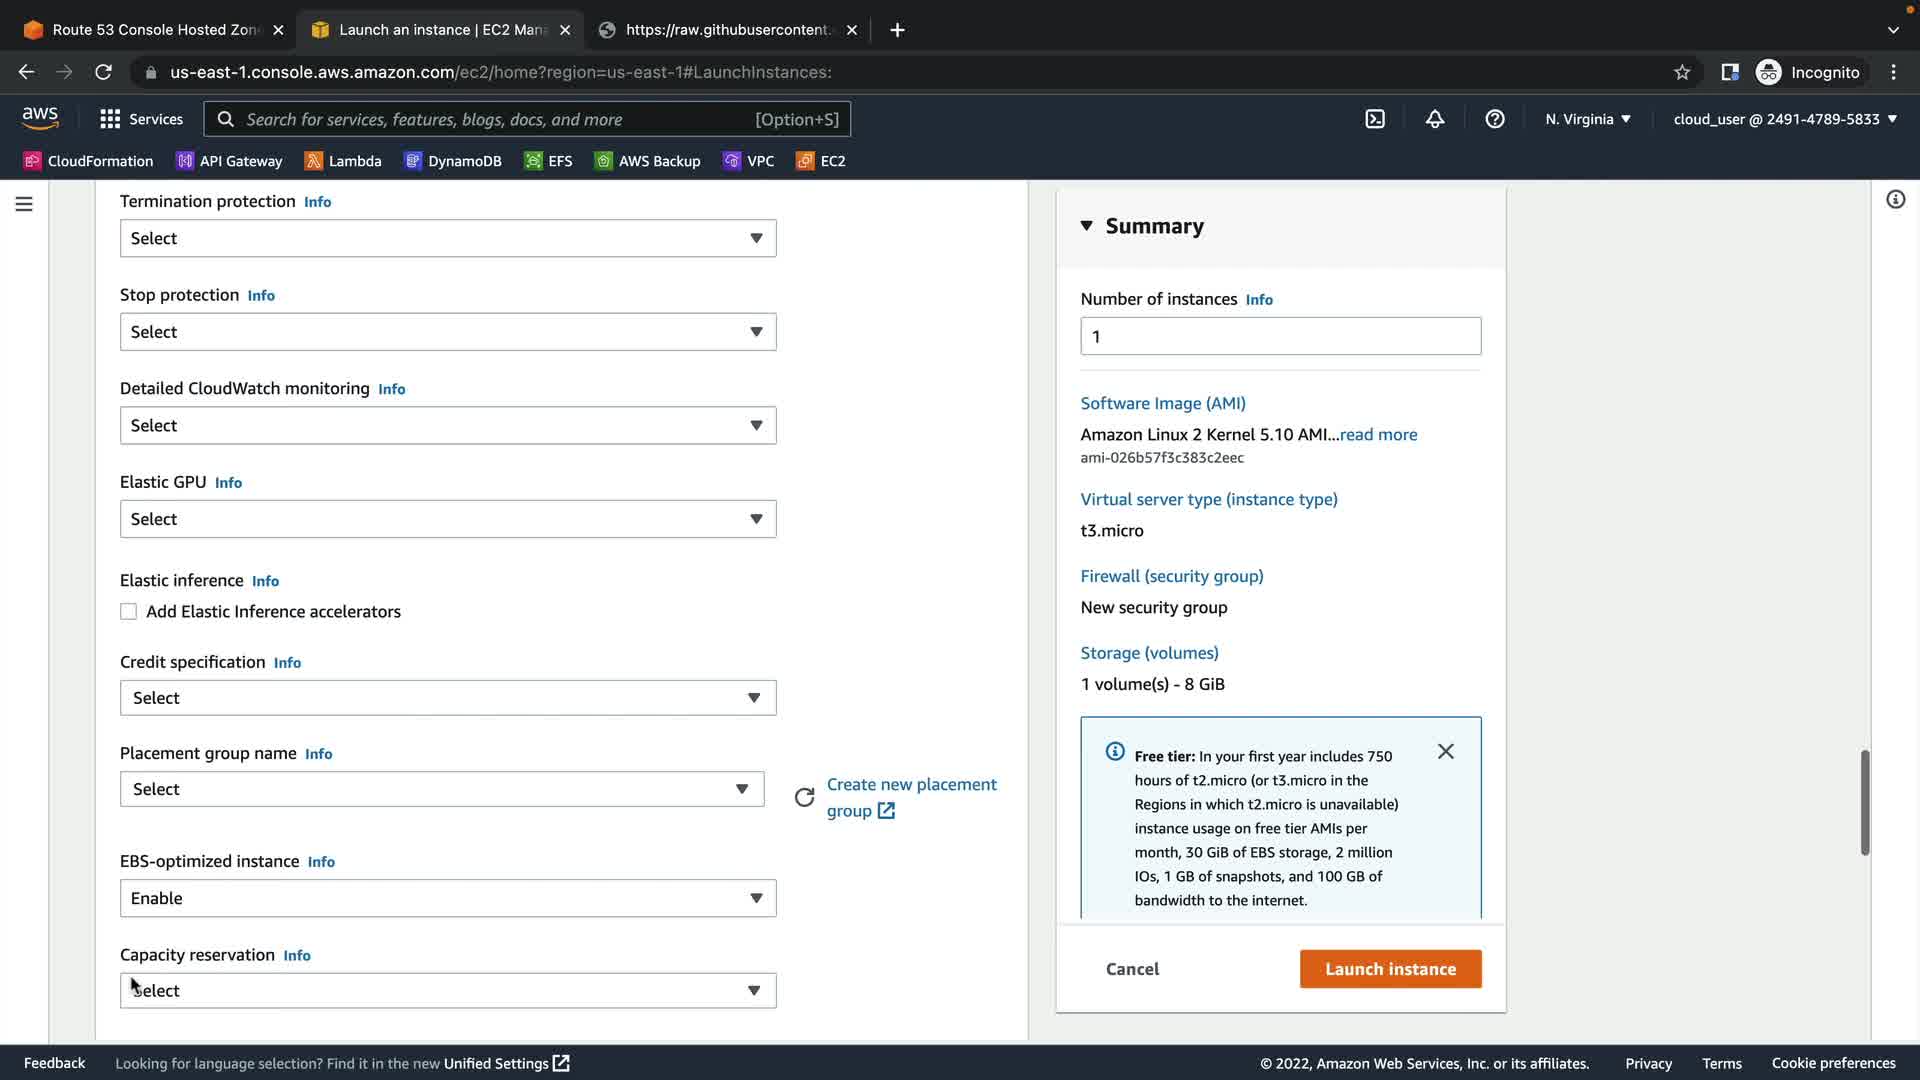Open the help question mark icon
Screen dimensions: 1920x1080
pyautogui.click(x=1495, y=119)
